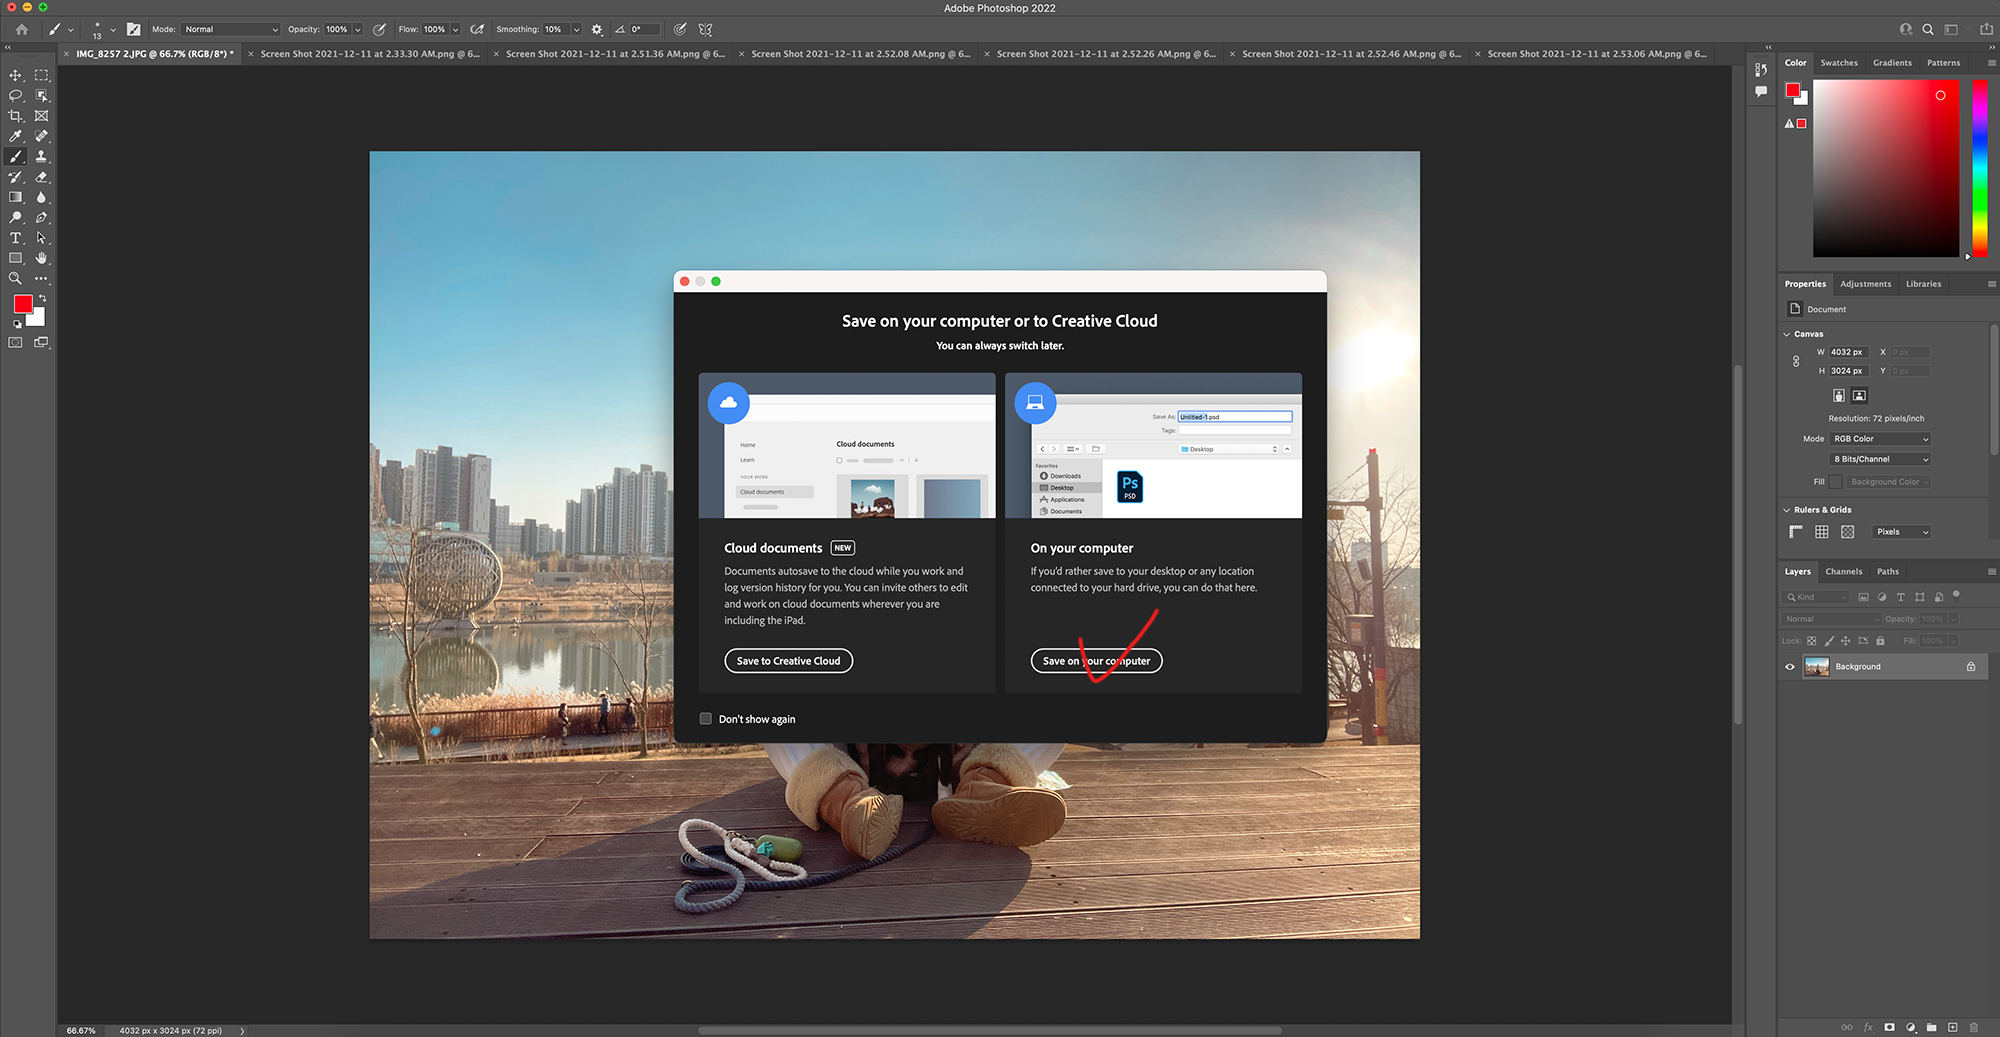Image resolution: width=2000 pixels, height=1037 pixels.
Task: Hide the Background layer with eye icon
Action: (1790, 667)
